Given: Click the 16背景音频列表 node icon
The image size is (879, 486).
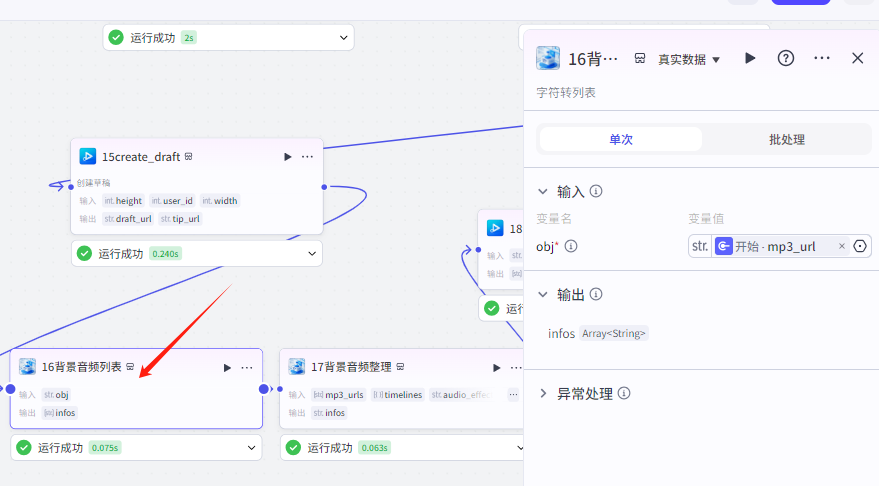Looking at the screenshot, I should click(27, 367).
